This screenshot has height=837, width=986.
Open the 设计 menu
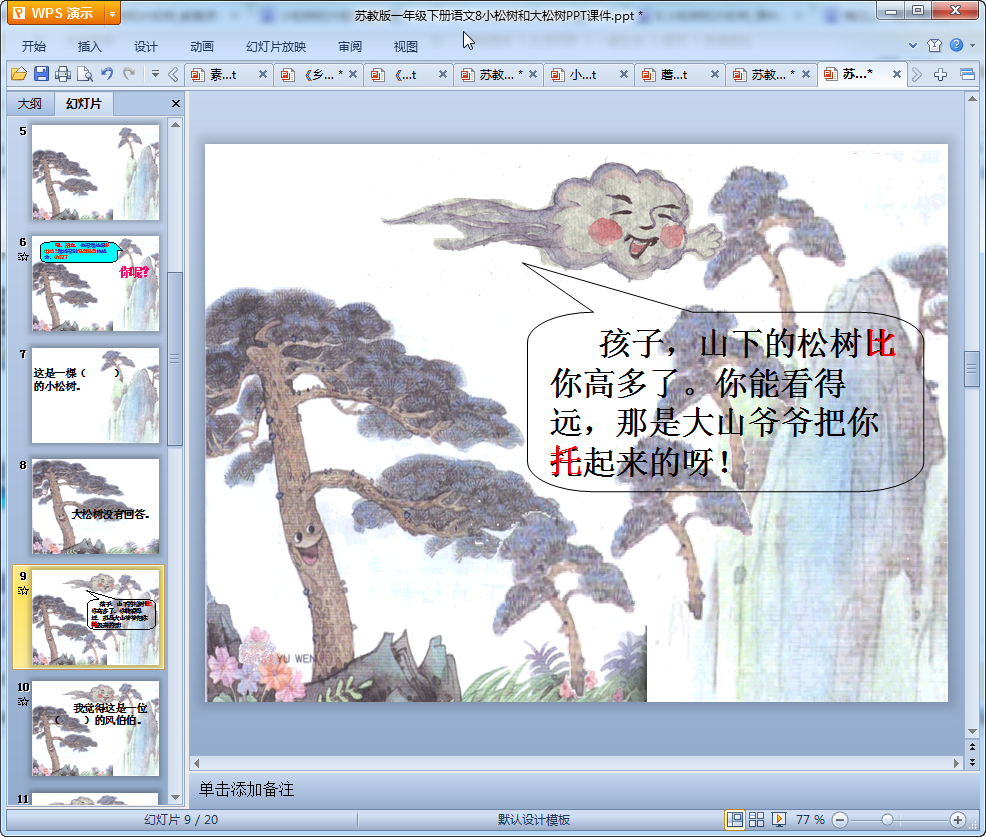145,47
